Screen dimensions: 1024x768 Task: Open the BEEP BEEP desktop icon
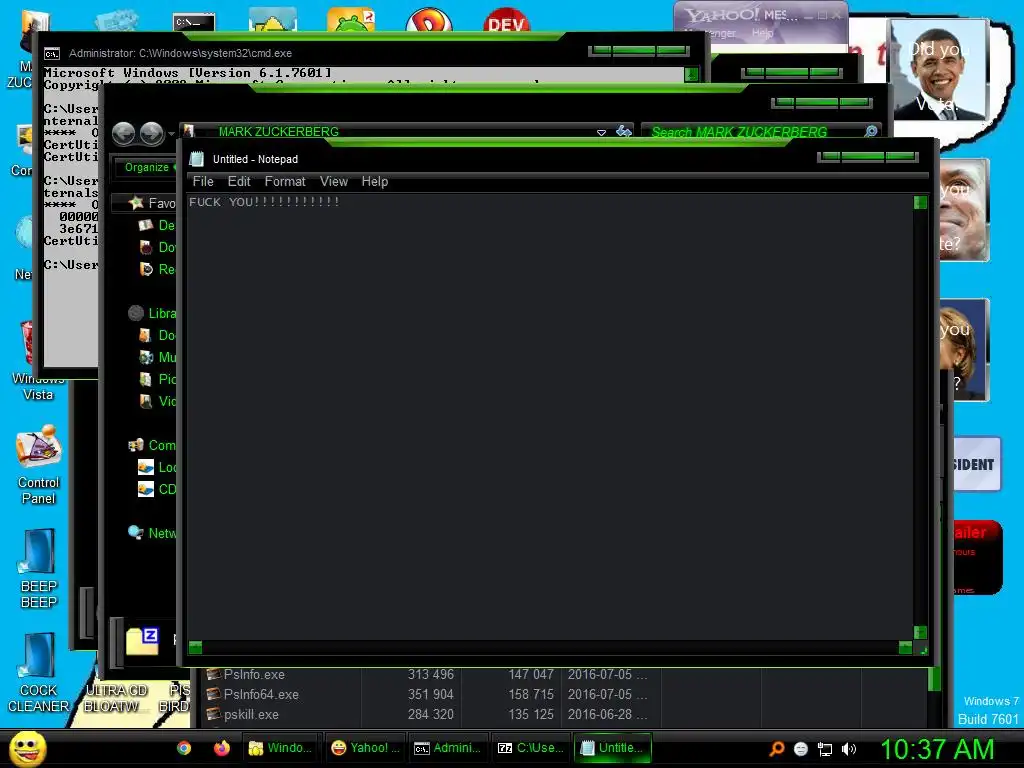click(39, 568)
